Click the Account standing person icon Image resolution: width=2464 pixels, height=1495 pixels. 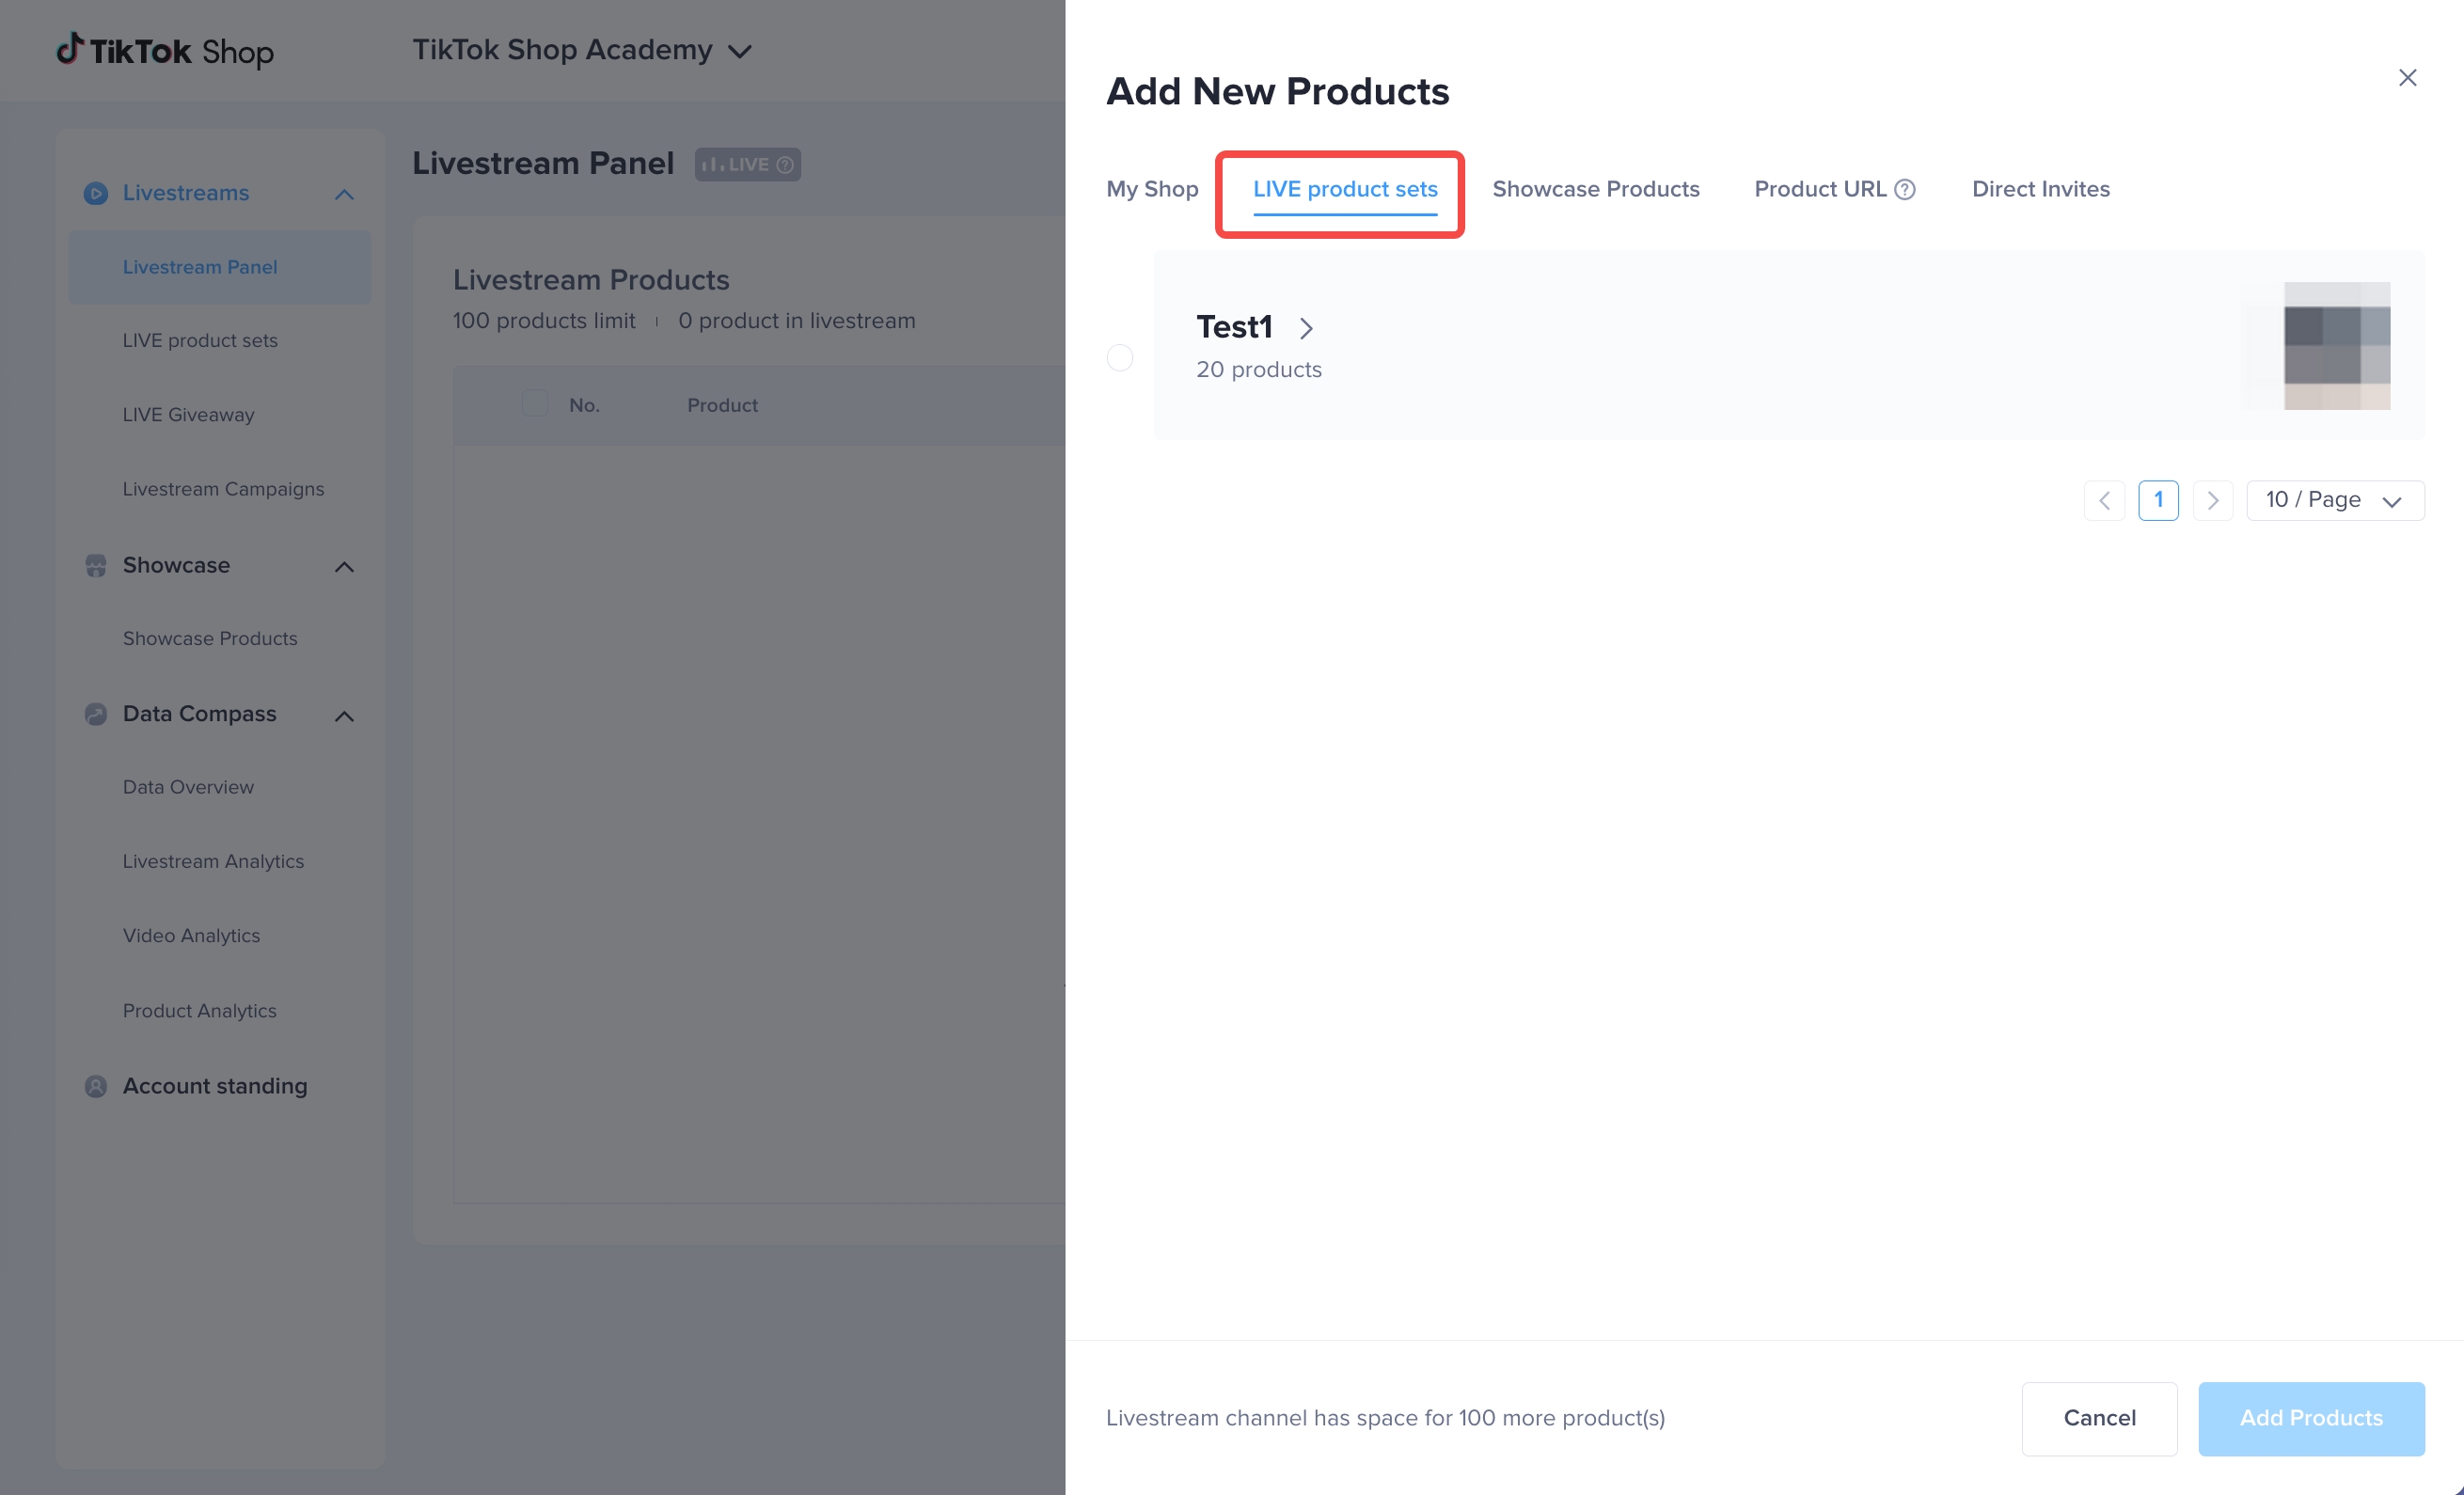click(96, 1086)
